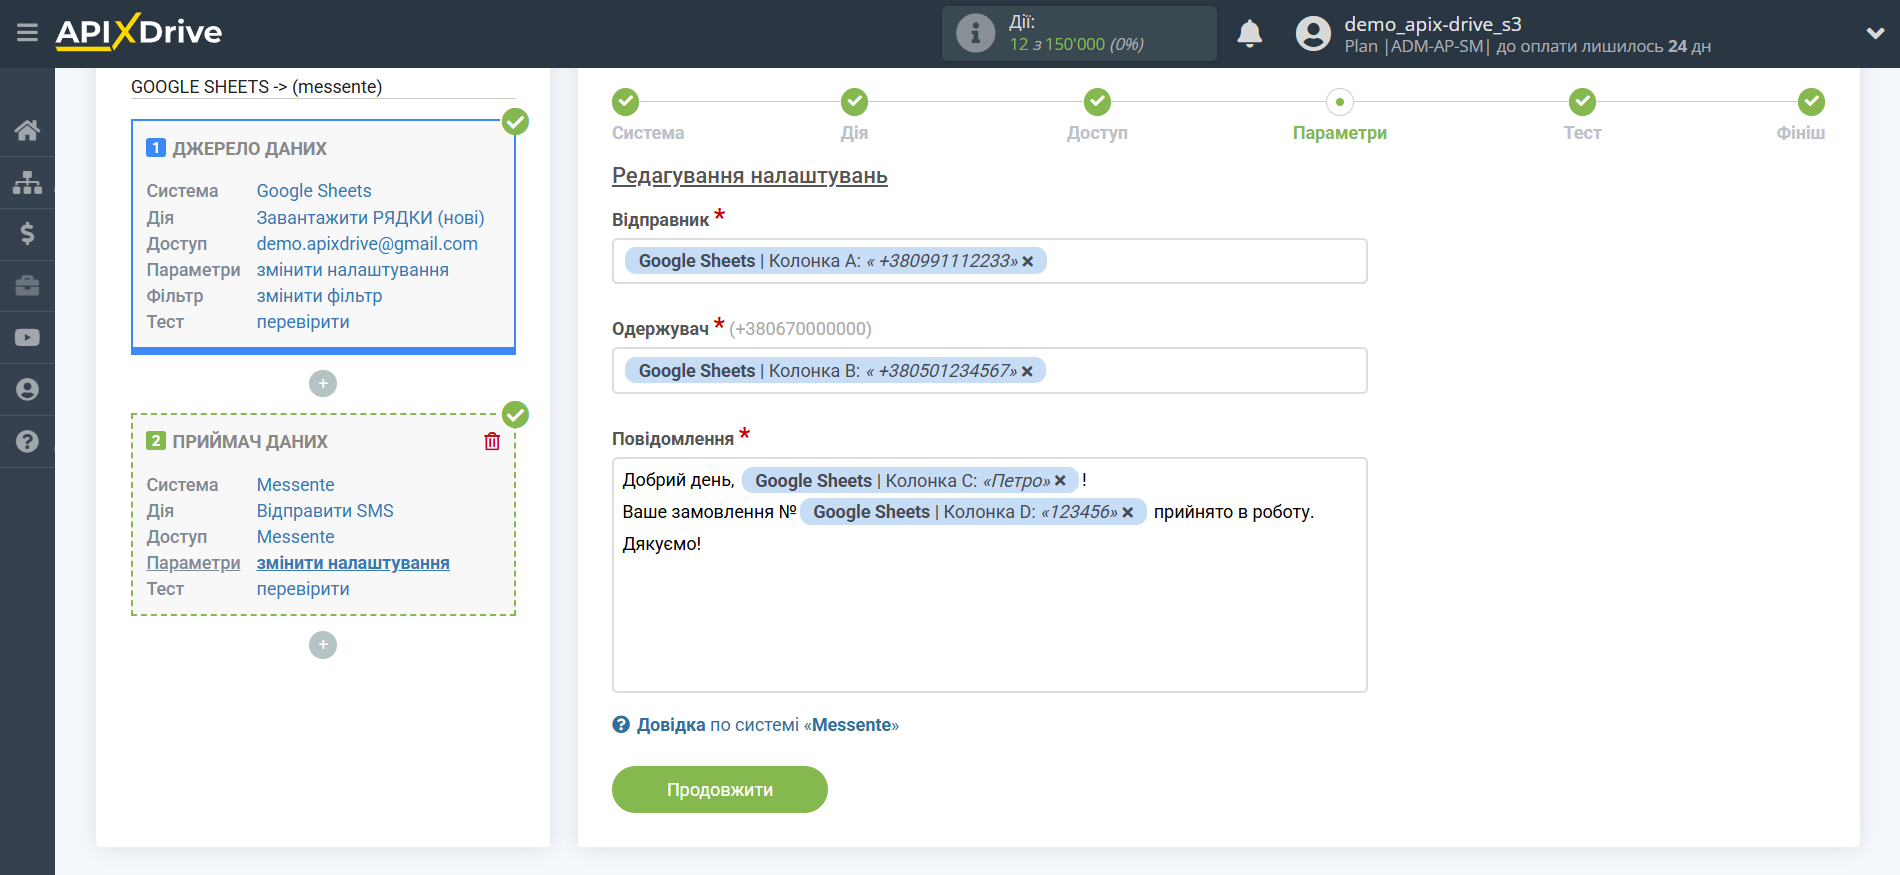The width and height of the screenshot is (1900, 875).
Task: Click the Дія step in the progress bar
Action: (x=854, y=115)
